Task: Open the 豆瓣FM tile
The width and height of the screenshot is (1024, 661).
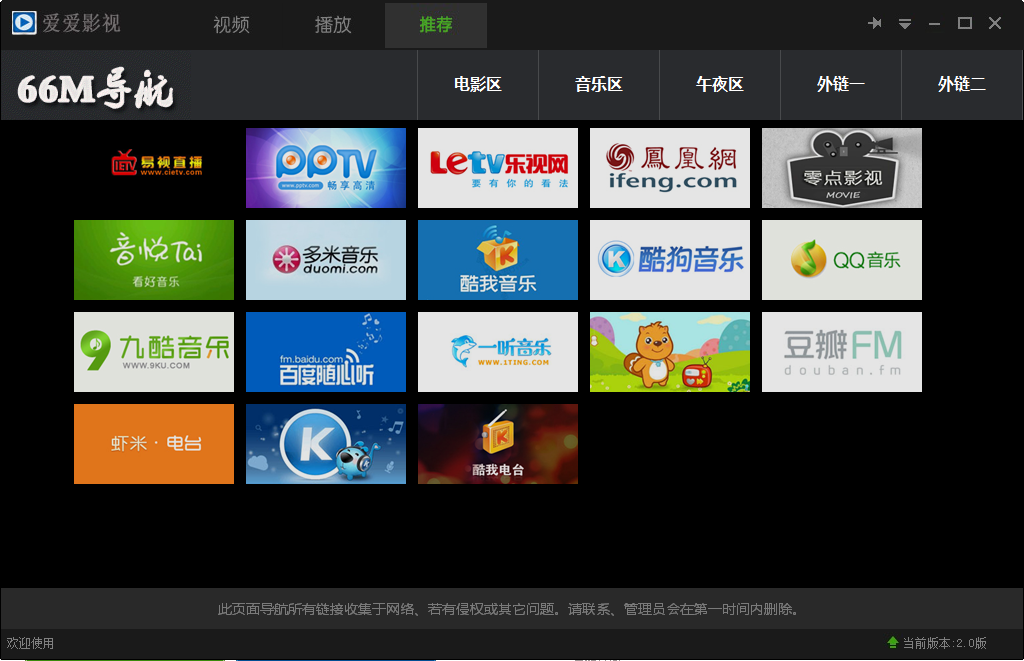Action: coord(842,352)
